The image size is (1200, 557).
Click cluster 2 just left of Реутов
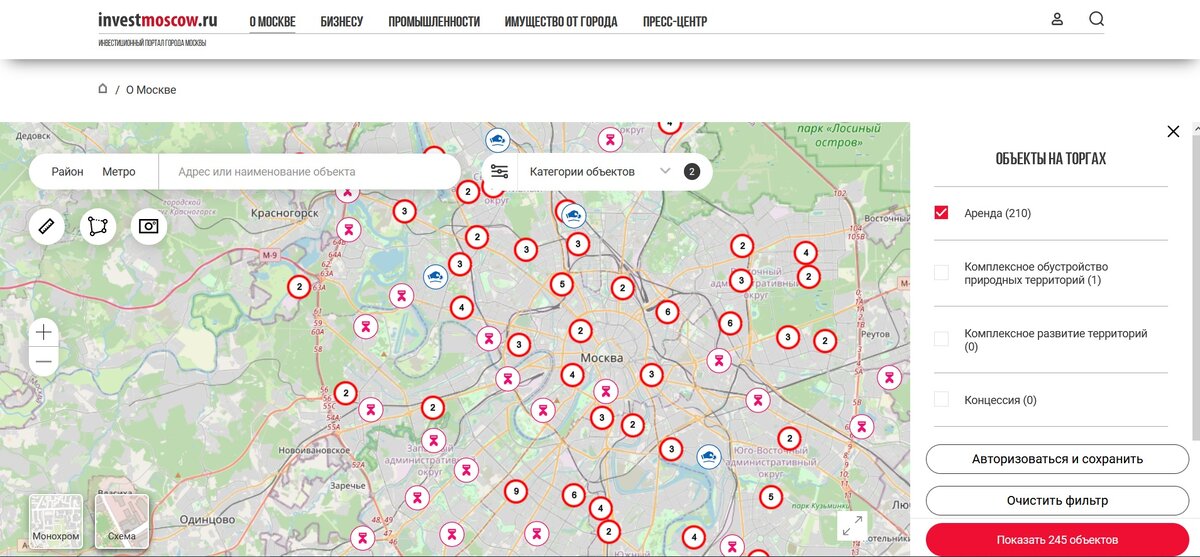(x=824, y=341)
